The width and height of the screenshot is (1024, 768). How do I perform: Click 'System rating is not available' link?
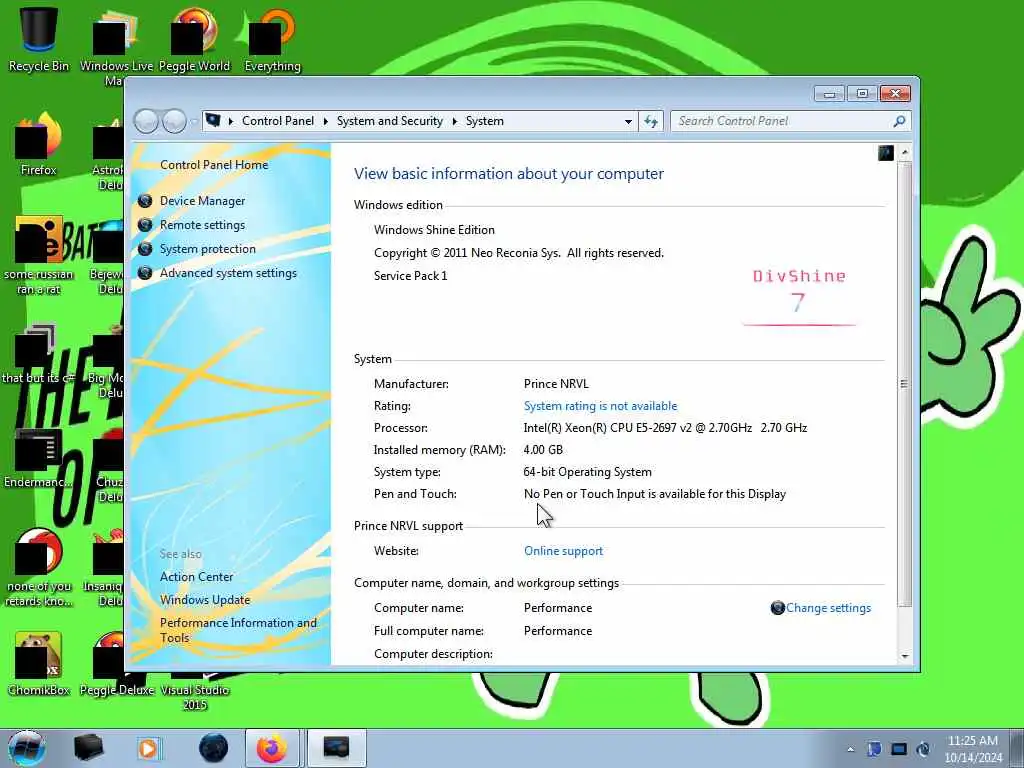600,406
